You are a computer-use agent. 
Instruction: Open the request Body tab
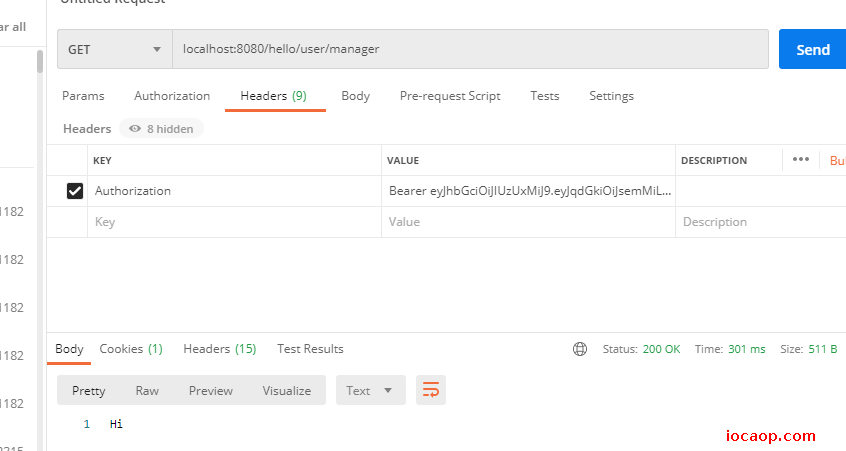(356, 96)
